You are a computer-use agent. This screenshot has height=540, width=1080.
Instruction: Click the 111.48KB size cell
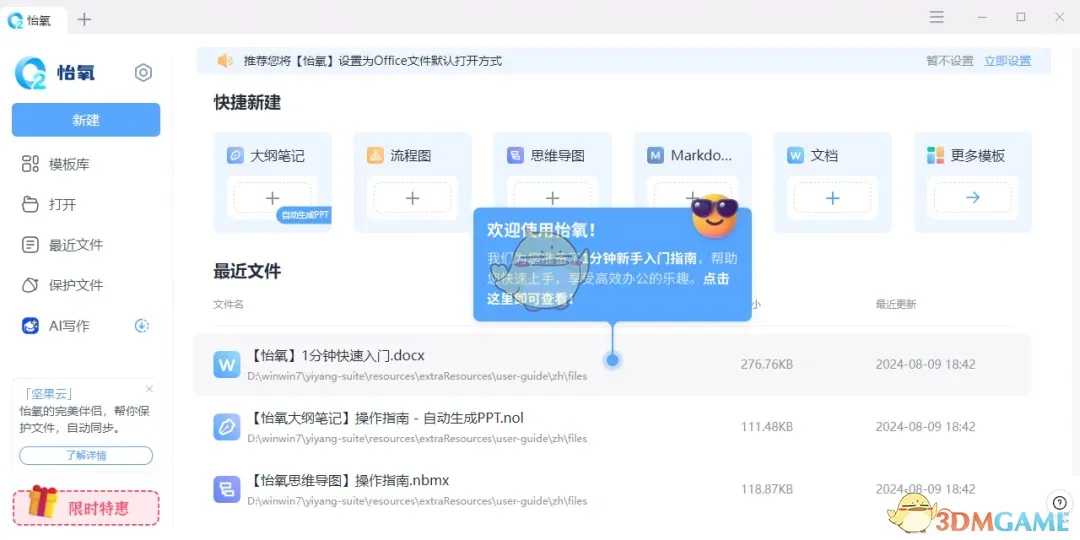coord(767,427)
